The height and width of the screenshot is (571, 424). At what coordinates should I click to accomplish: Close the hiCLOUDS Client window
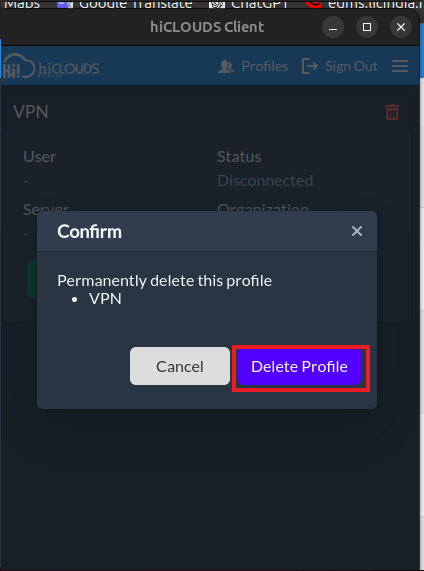[401, 27]
